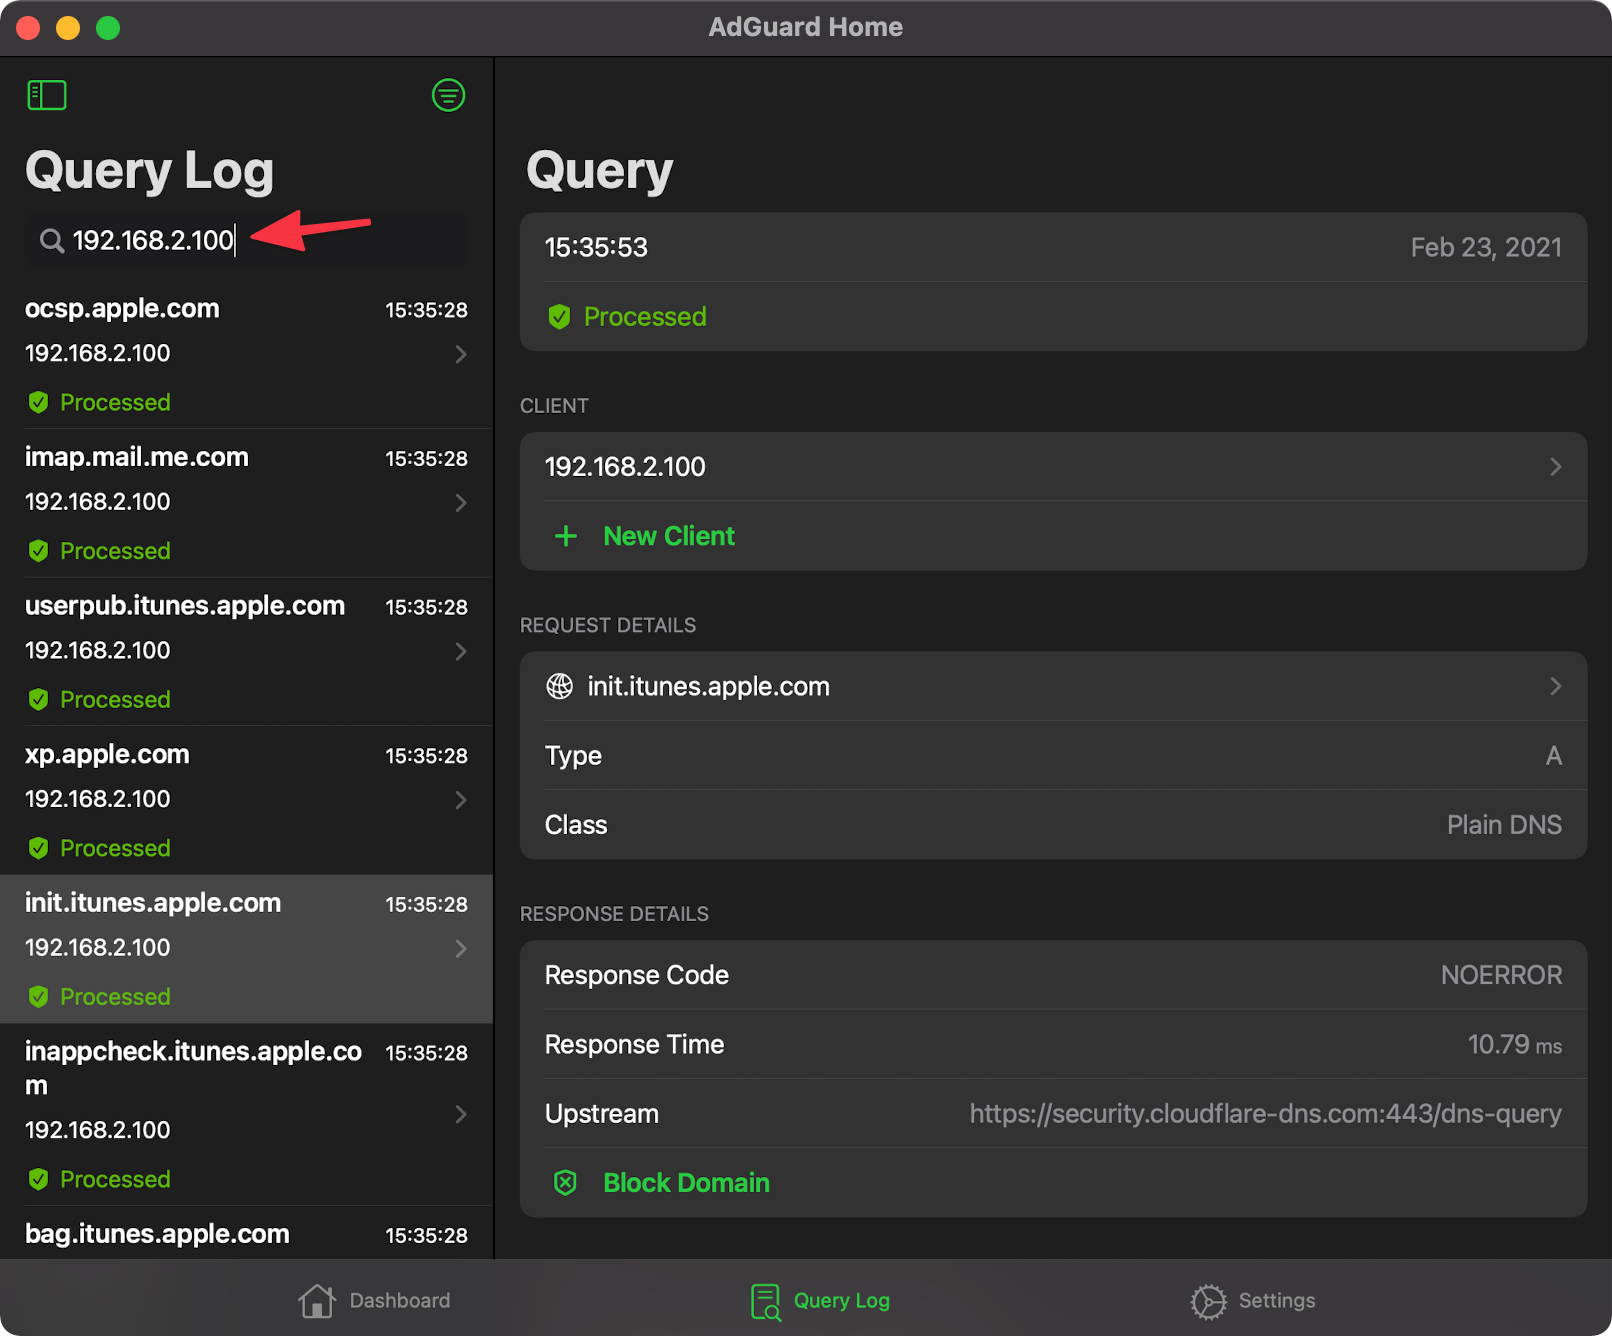Toggle the sidebar panel icon

tap(46, 95)
